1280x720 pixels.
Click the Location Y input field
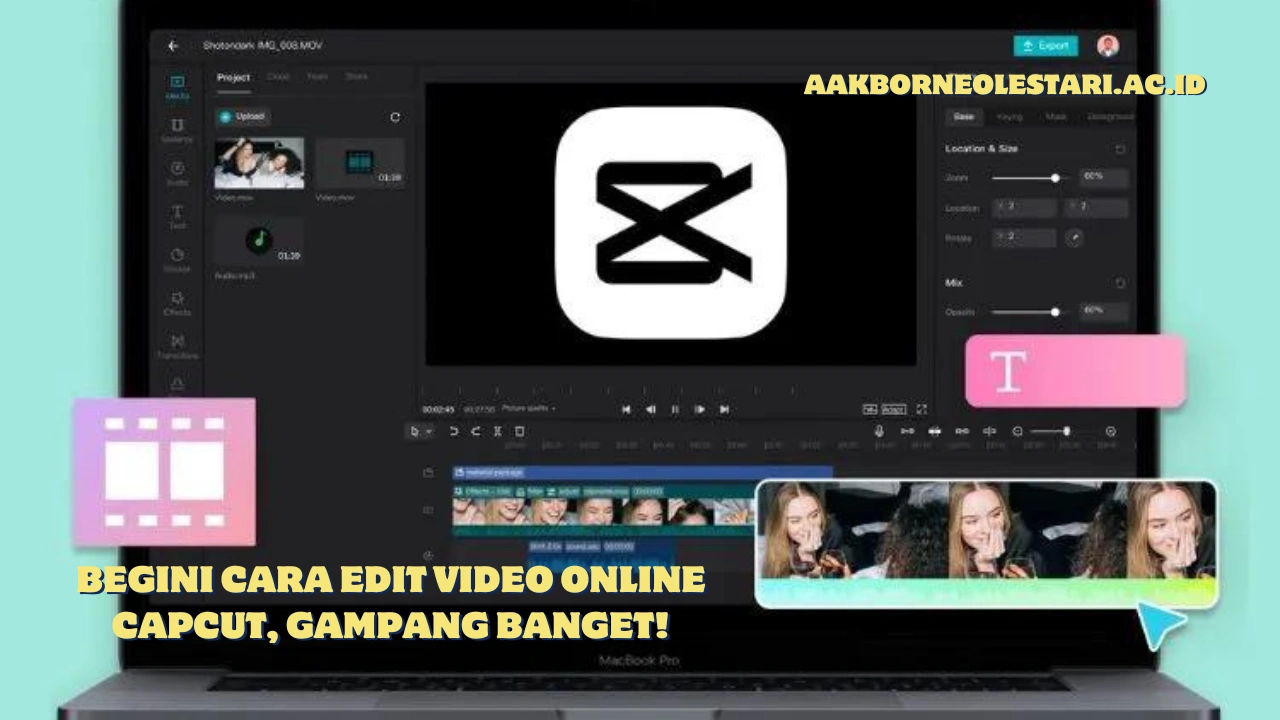click(1096, 208)
